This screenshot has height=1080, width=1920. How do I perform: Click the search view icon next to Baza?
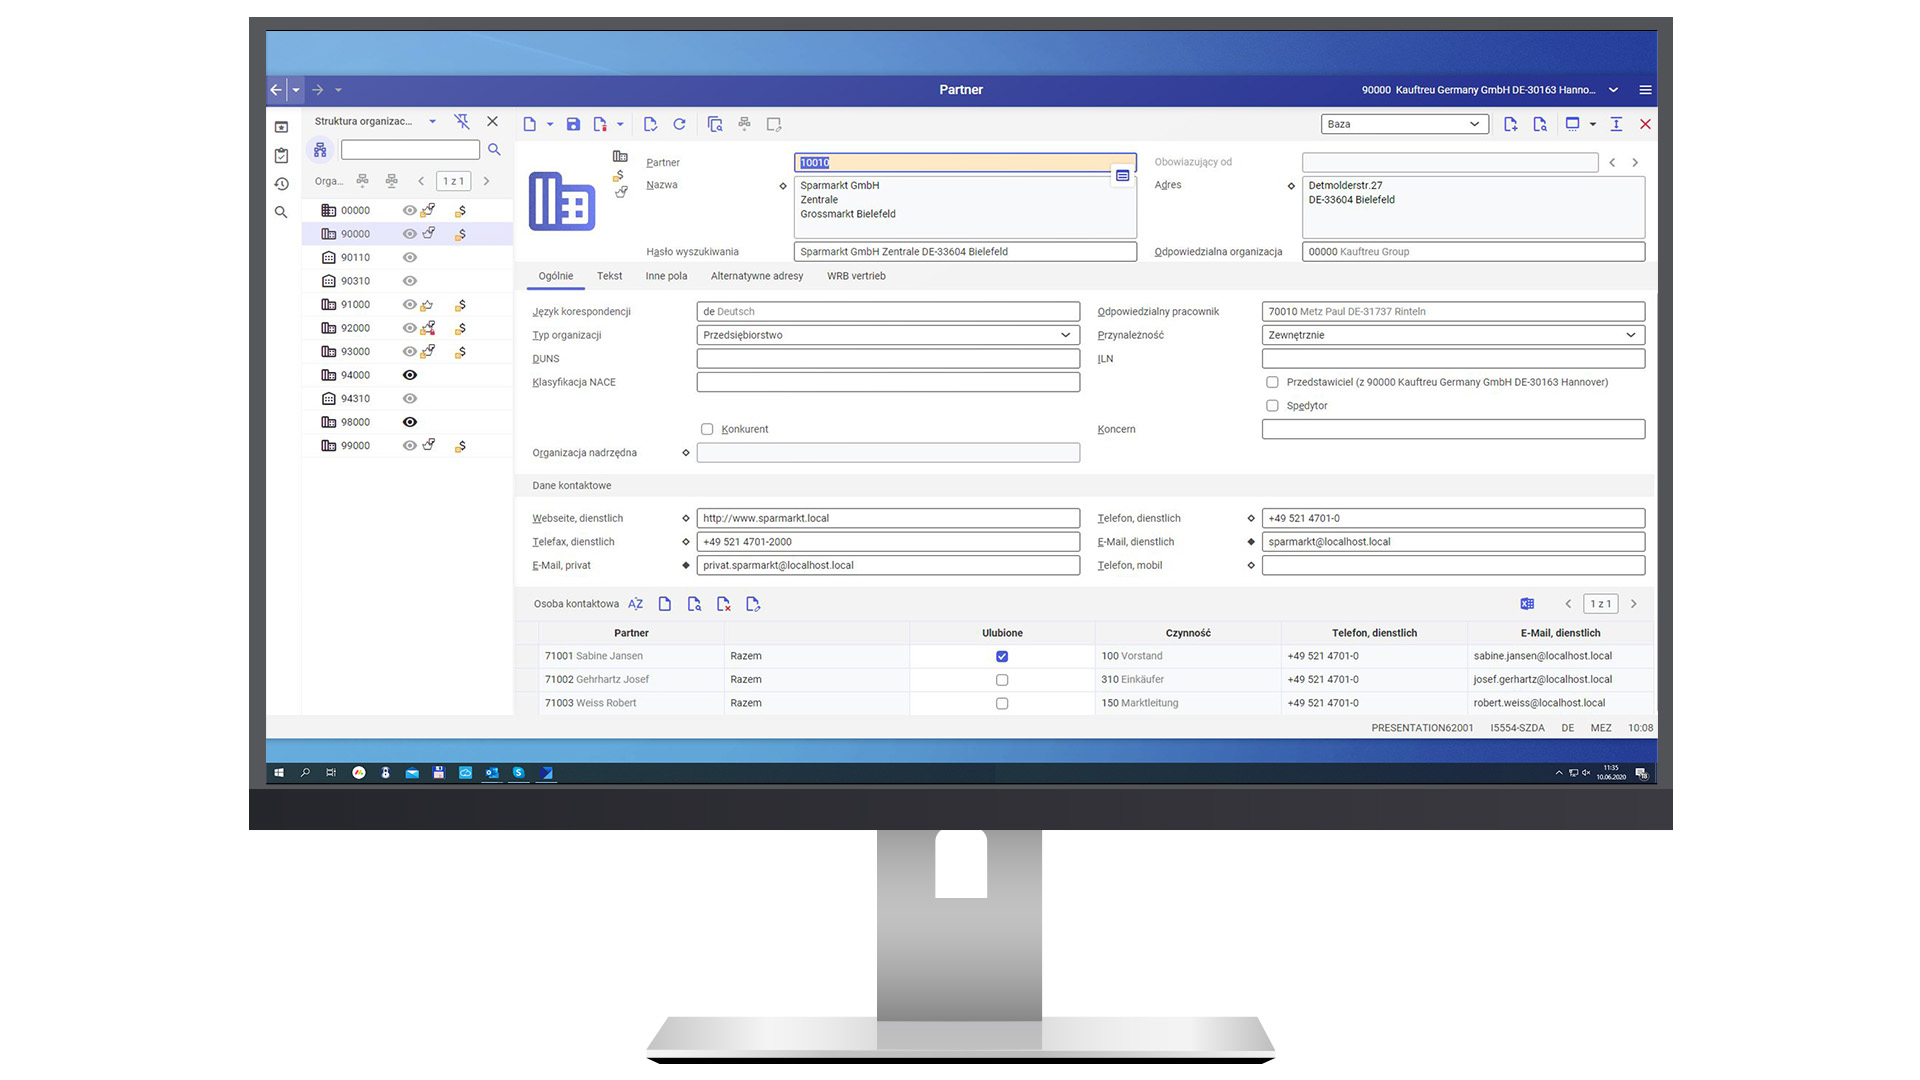pyautogui.click(x=1540, y=124)
